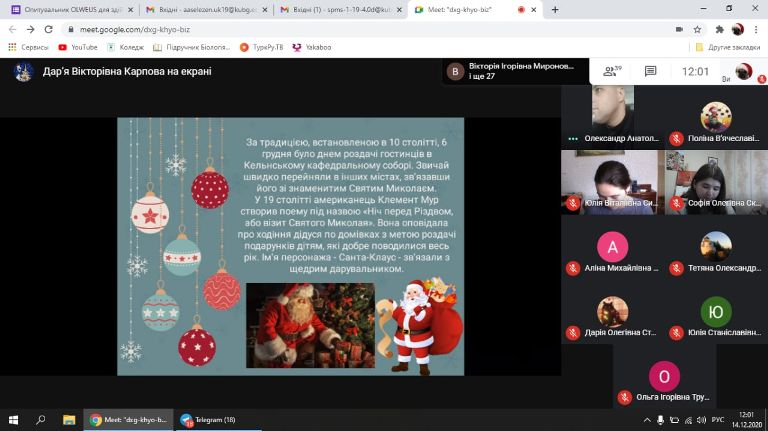Open taskbar clock and date

click(x=747, y=420)
